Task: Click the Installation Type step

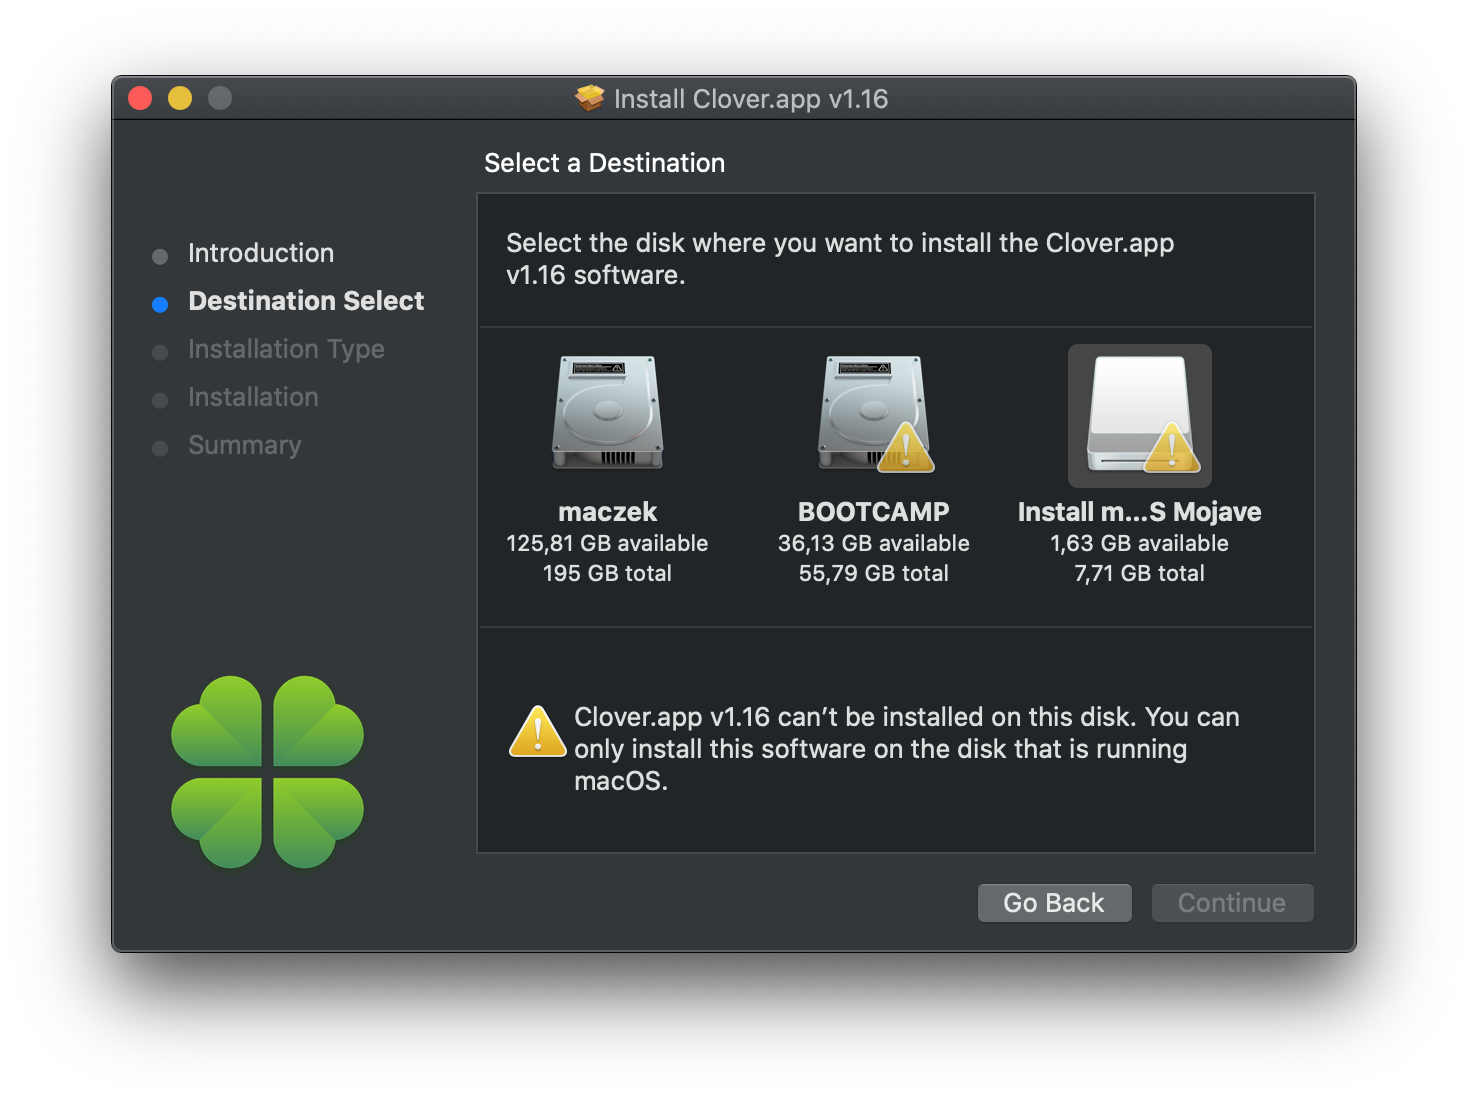Action: 286,349
